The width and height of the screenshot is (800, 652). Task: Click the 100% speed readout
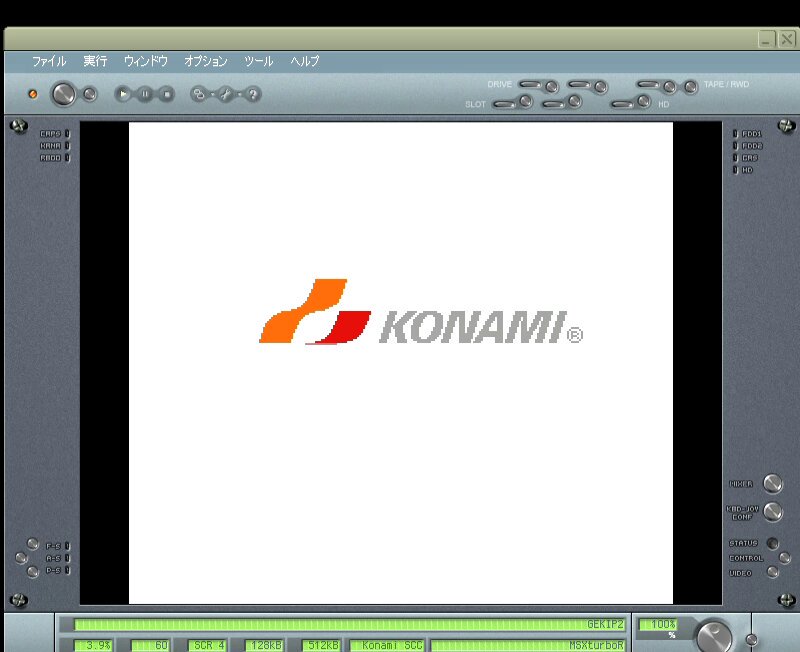pos(659,624)
